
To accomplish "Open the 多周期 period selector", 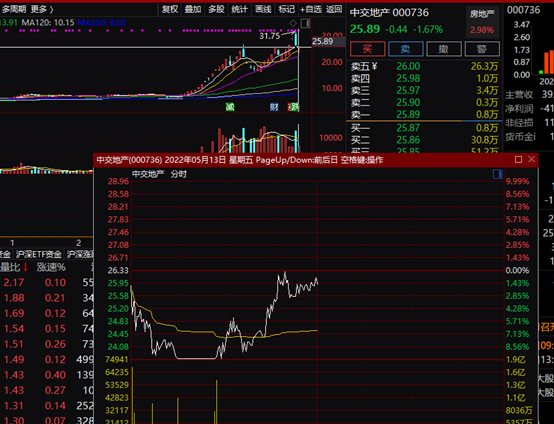I will coord(14,9).
